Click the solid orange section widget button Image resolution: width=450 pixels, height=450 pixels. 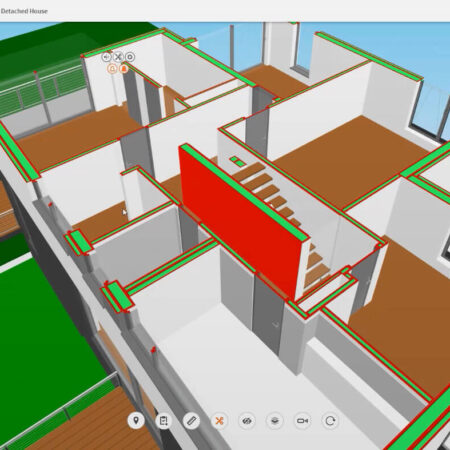click(x=124, y=69)
